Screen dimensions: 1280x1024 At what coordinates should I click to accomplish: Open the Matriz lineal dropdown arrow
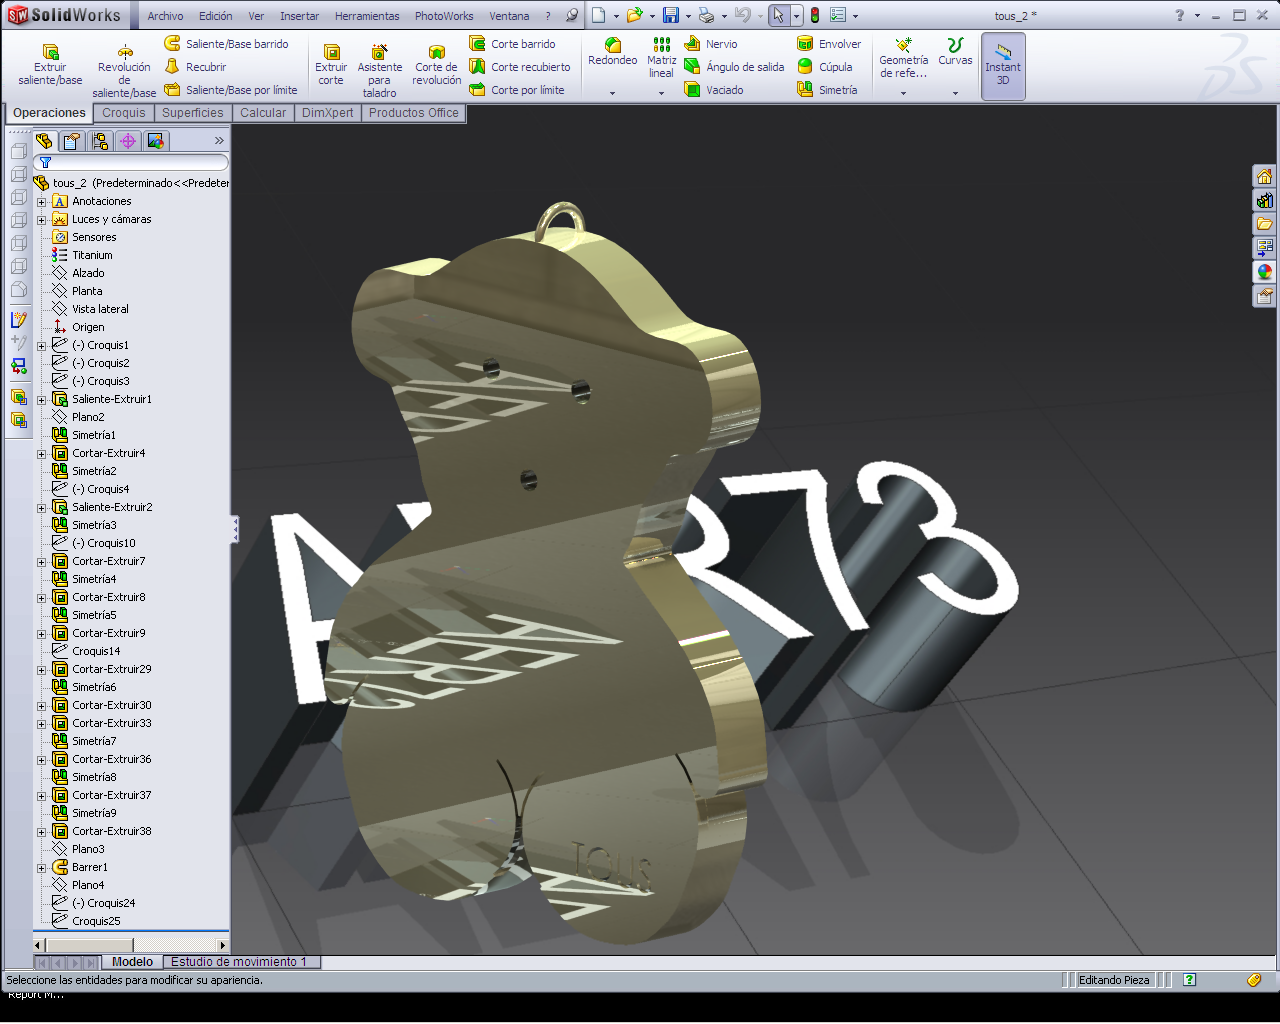[x=661, y=93]
